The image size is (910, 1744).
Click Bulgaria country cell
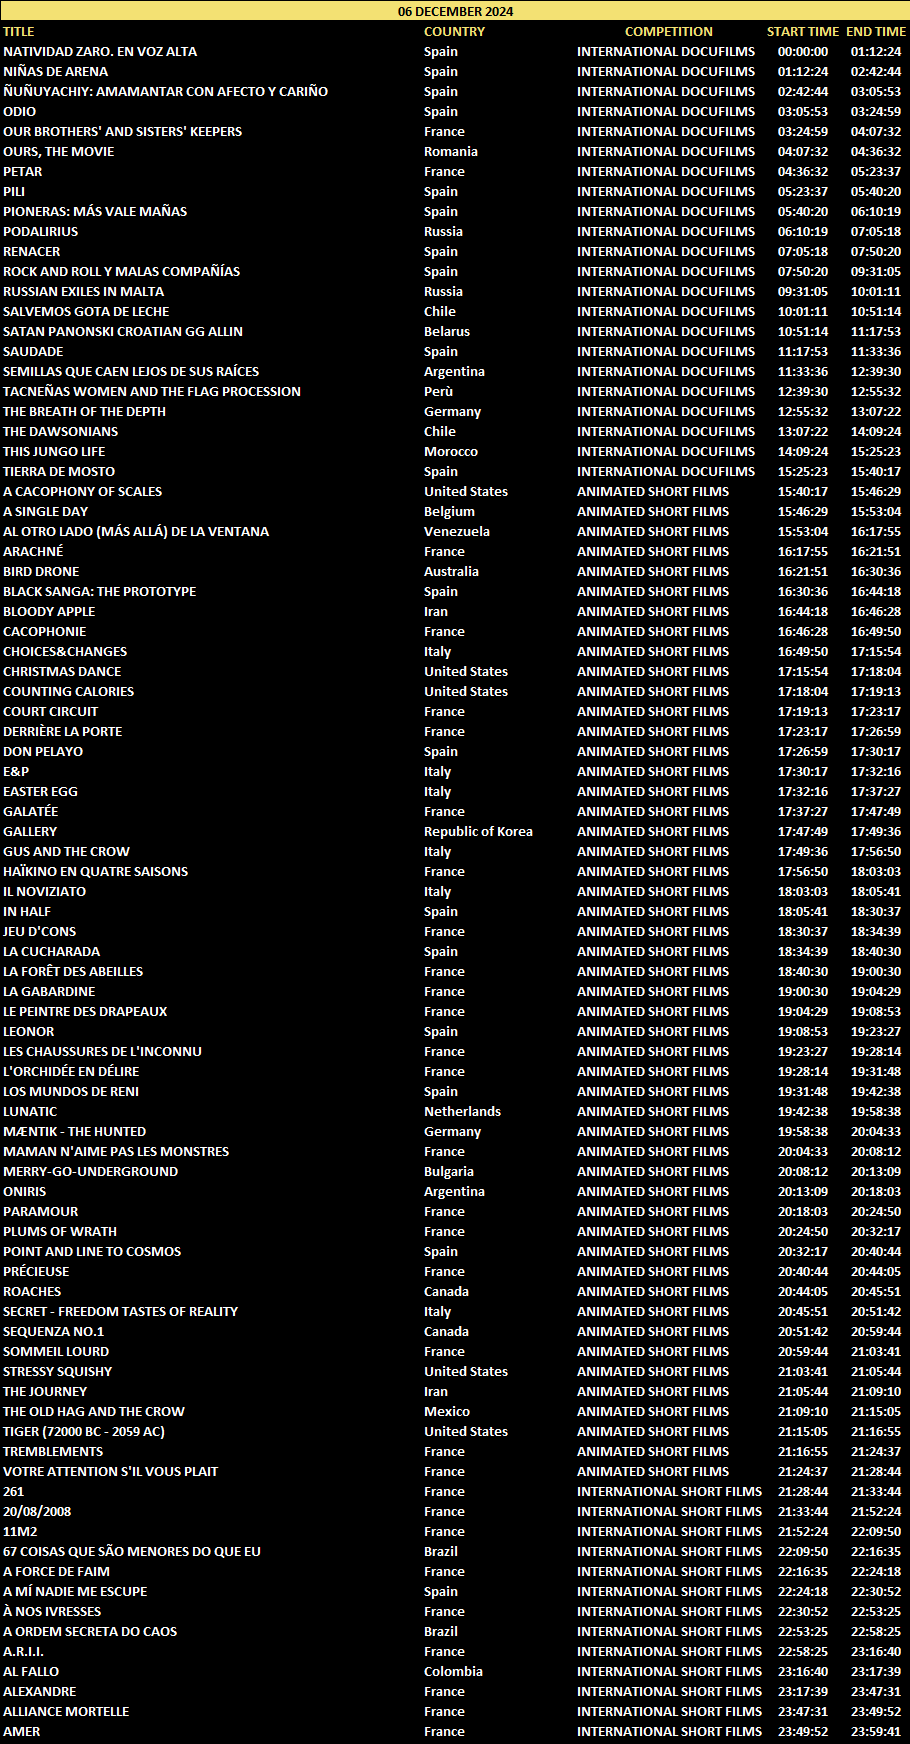point(449,1171)
